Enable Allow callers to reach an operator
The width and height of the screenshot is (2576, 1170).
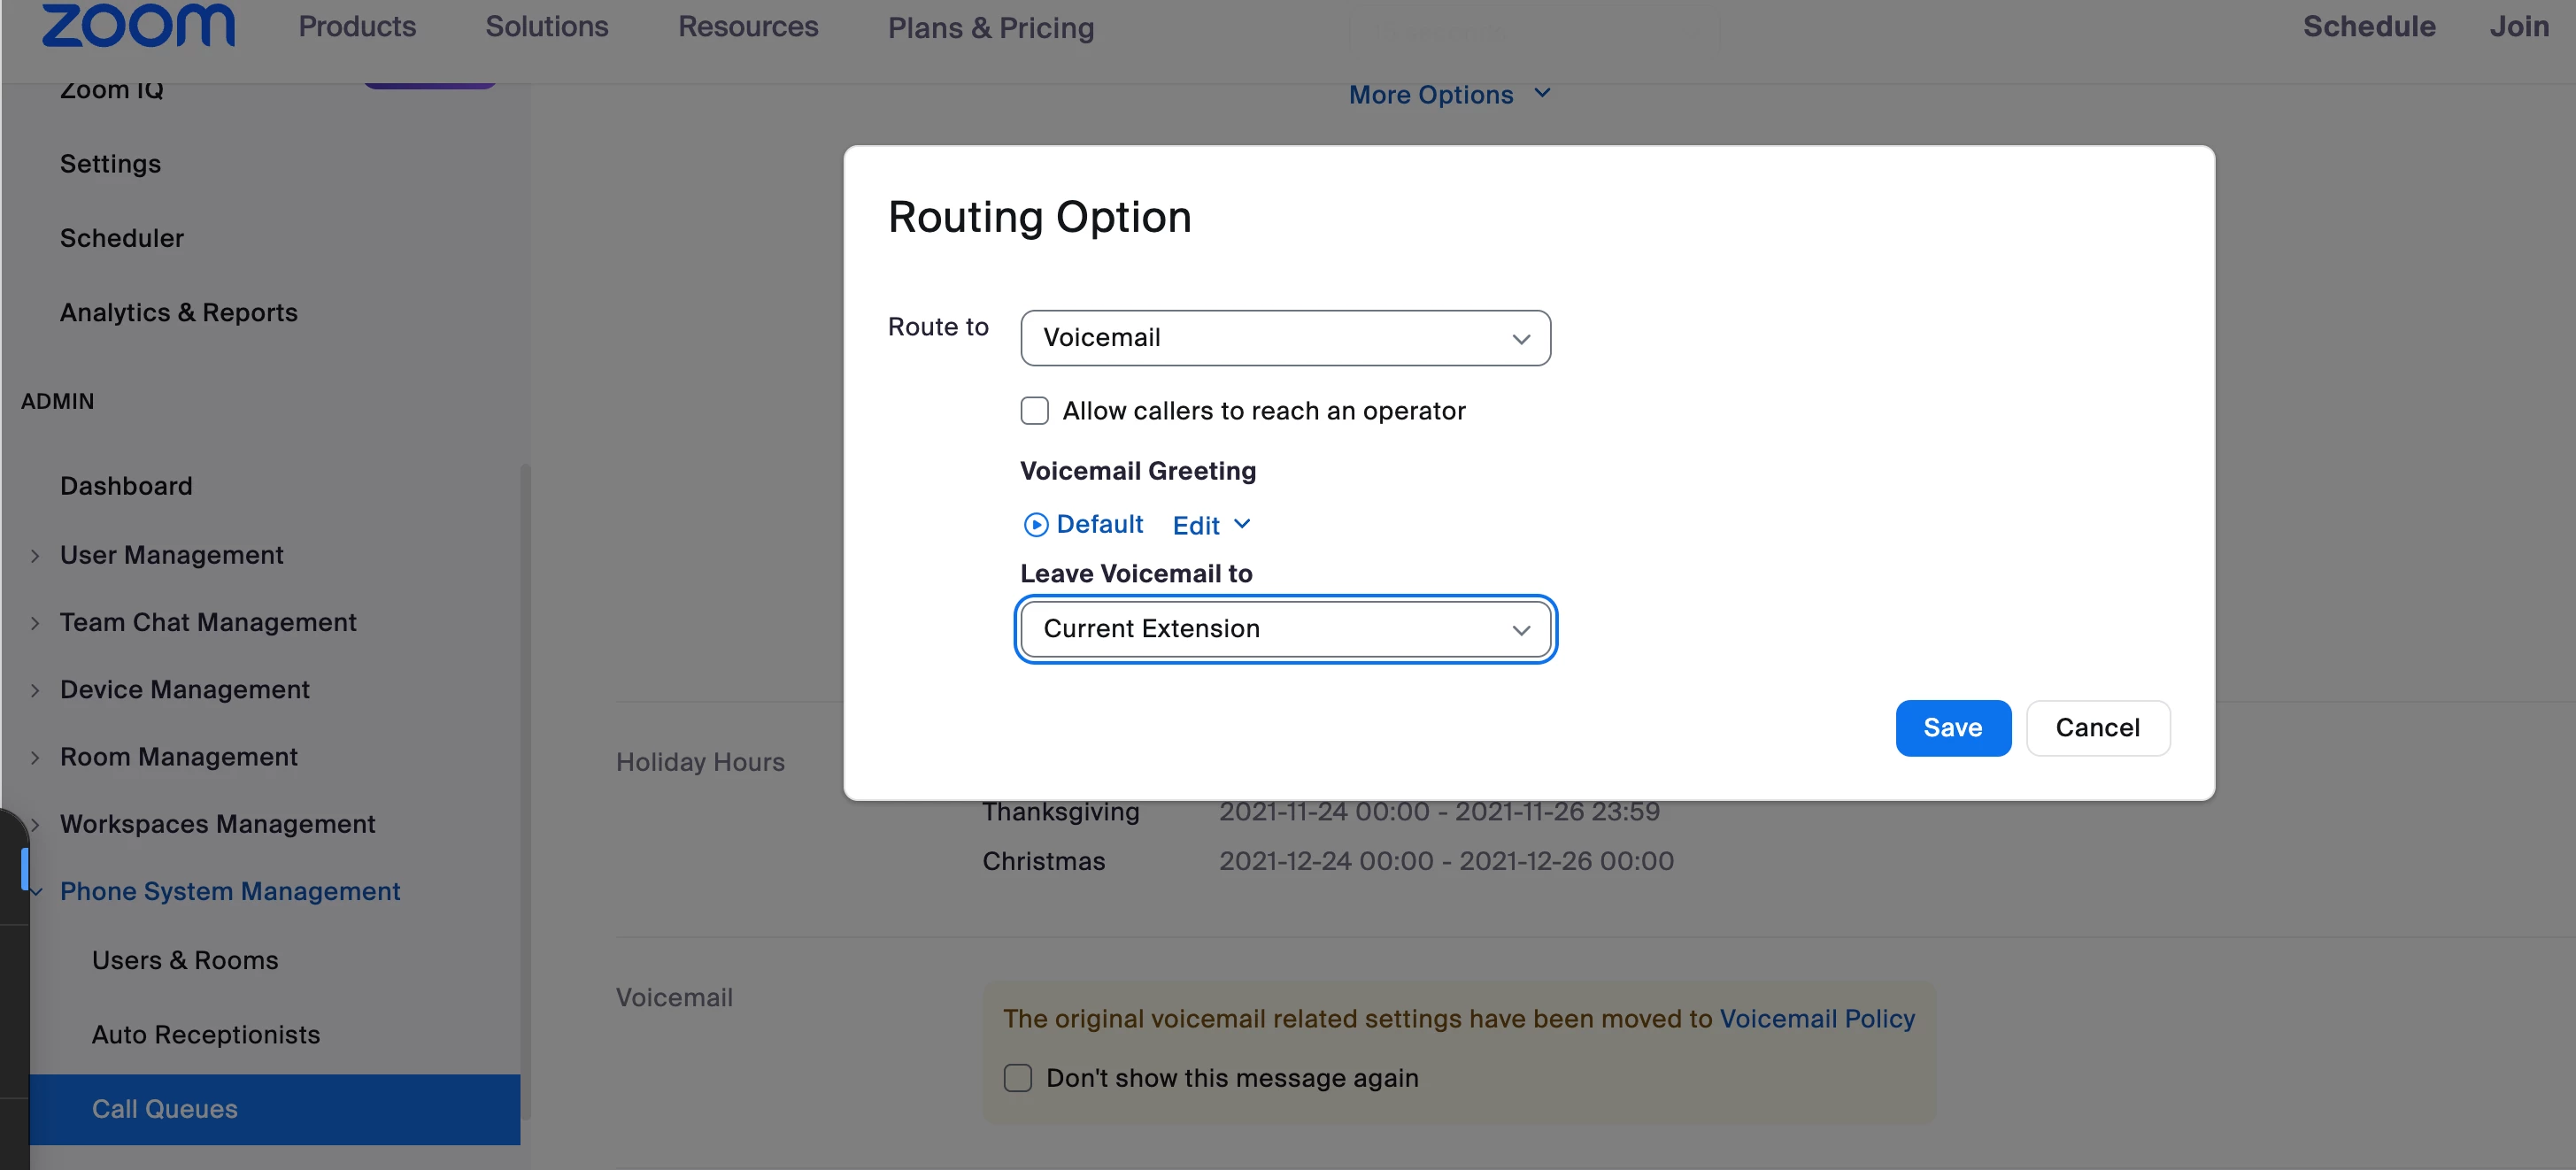pyautogui.click(x=1034, y=411)
